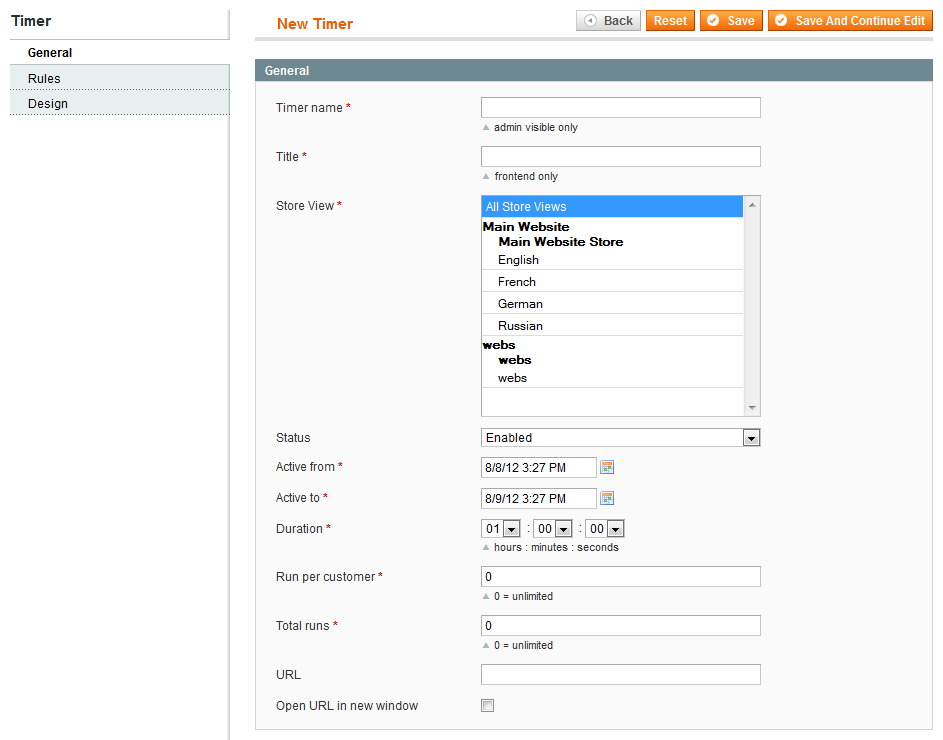This screenshot has height=740, width=943.
Task: Open calendar picker for Active from
Action: point(607,467)
